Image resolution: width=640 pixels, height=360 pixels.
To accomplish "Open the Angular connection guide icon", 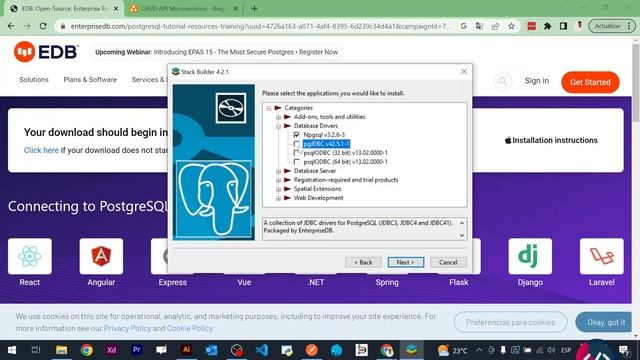I will pos(101,256).
